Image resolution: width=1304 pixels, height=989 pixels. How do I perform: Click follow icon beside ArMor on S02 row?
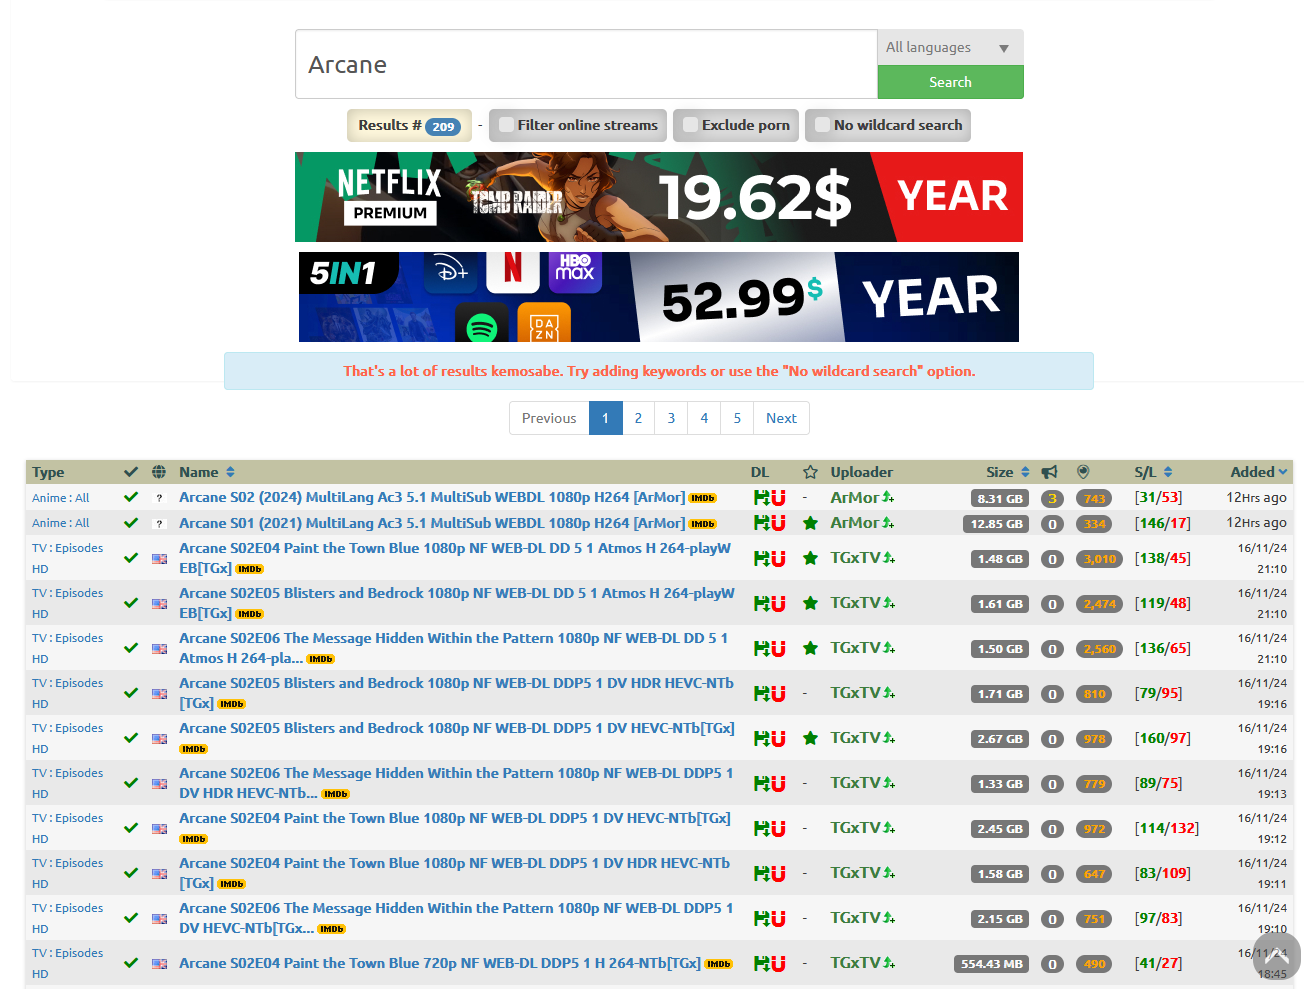[x=888, y=497]
